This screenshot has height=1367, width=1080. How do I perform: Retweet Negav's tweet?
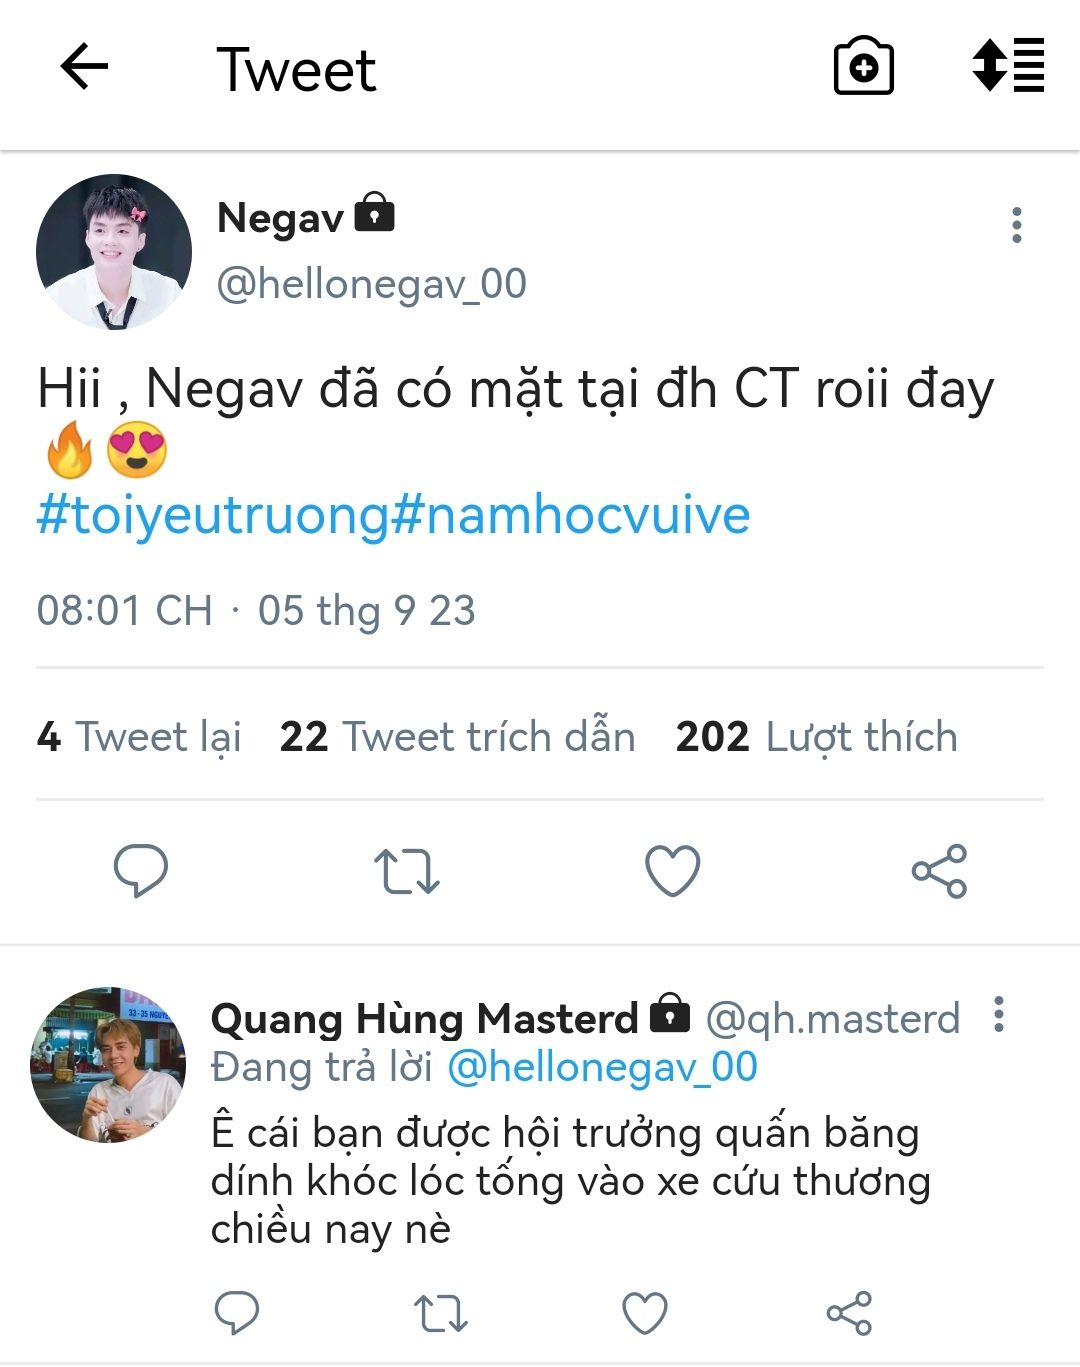pyautogui.click(x=407, y=870)
